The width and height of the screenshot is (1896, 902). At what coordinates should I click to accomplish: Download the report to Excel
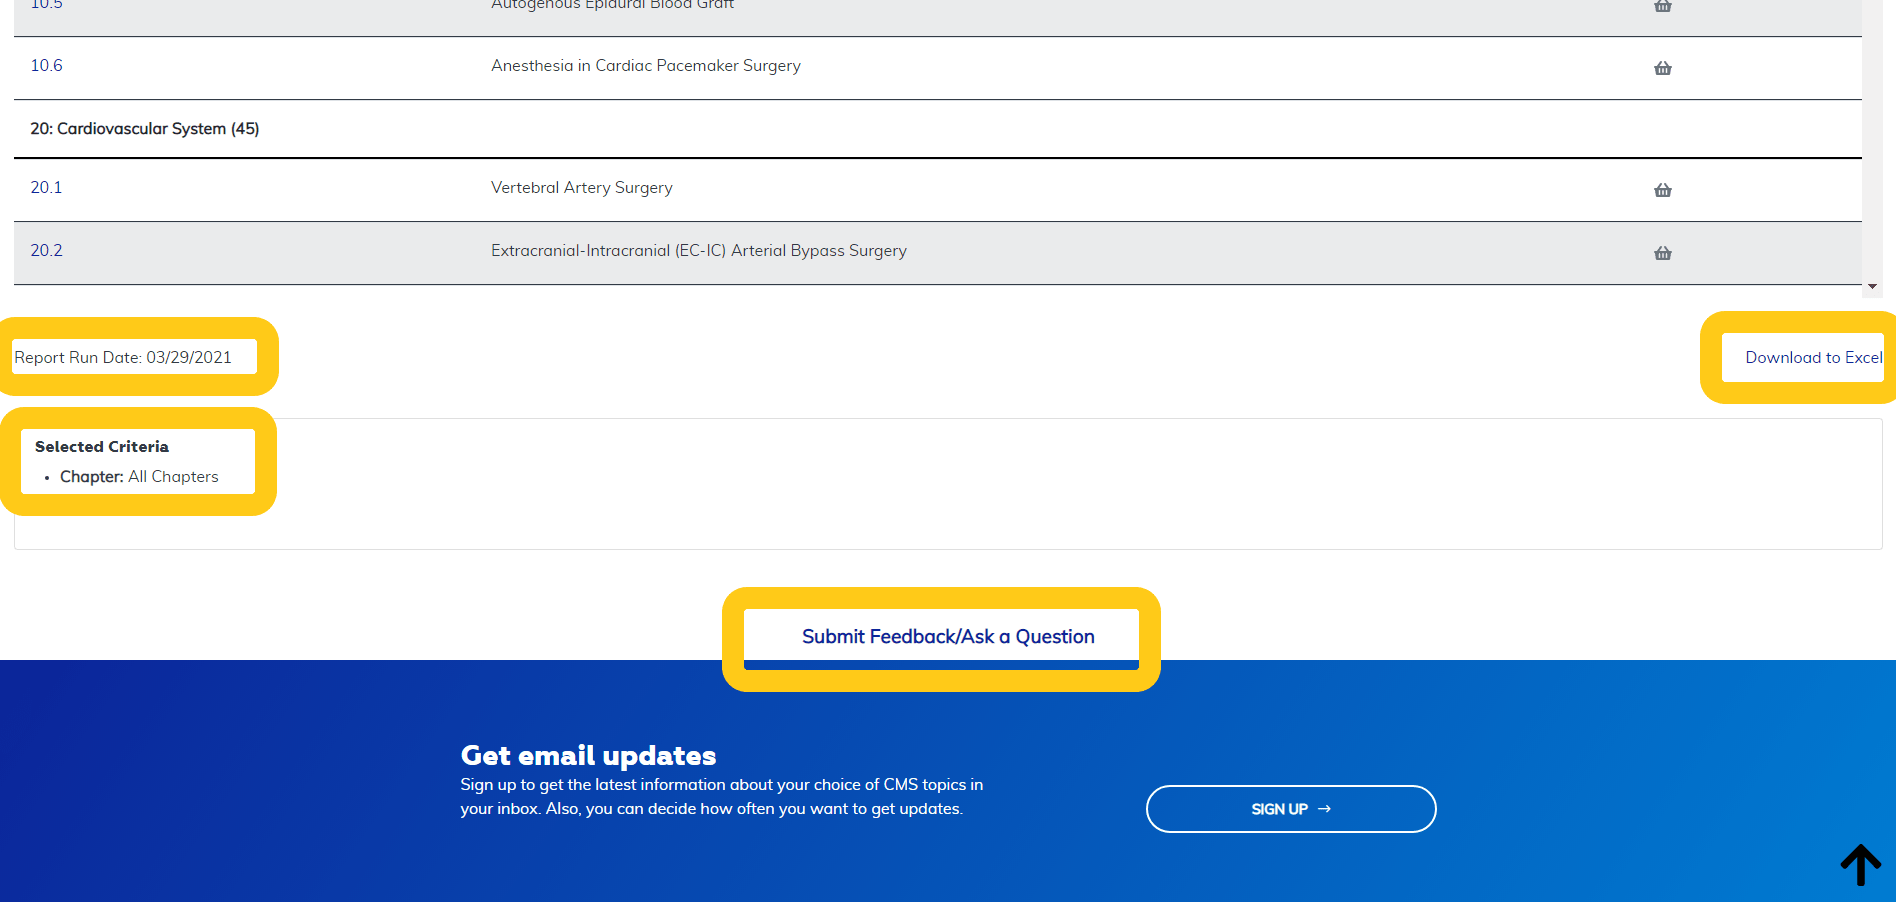[1813, 357]
